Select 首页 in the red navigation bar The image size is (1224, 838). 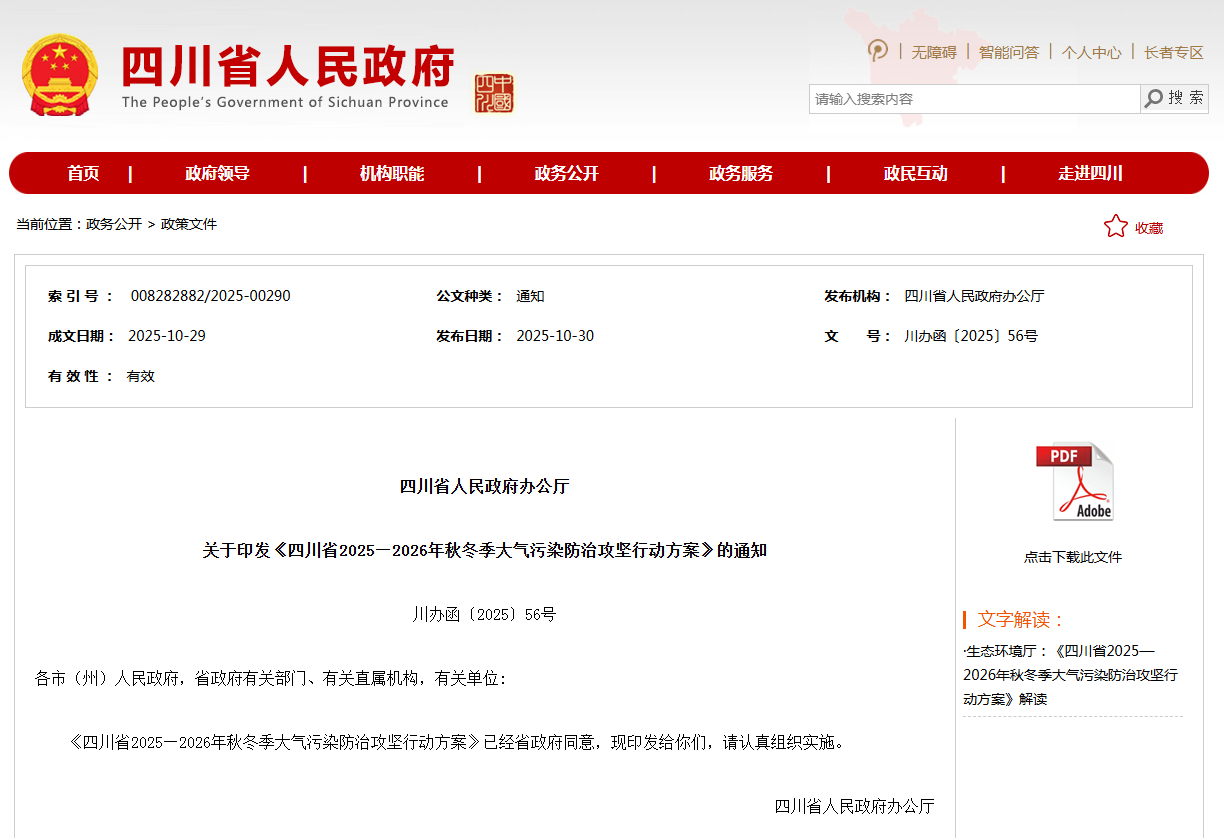(83, 174)
